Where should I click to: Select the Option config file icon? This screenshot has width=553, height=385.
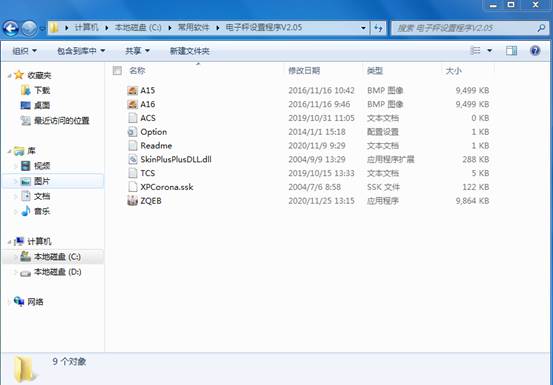click(132, 132)
